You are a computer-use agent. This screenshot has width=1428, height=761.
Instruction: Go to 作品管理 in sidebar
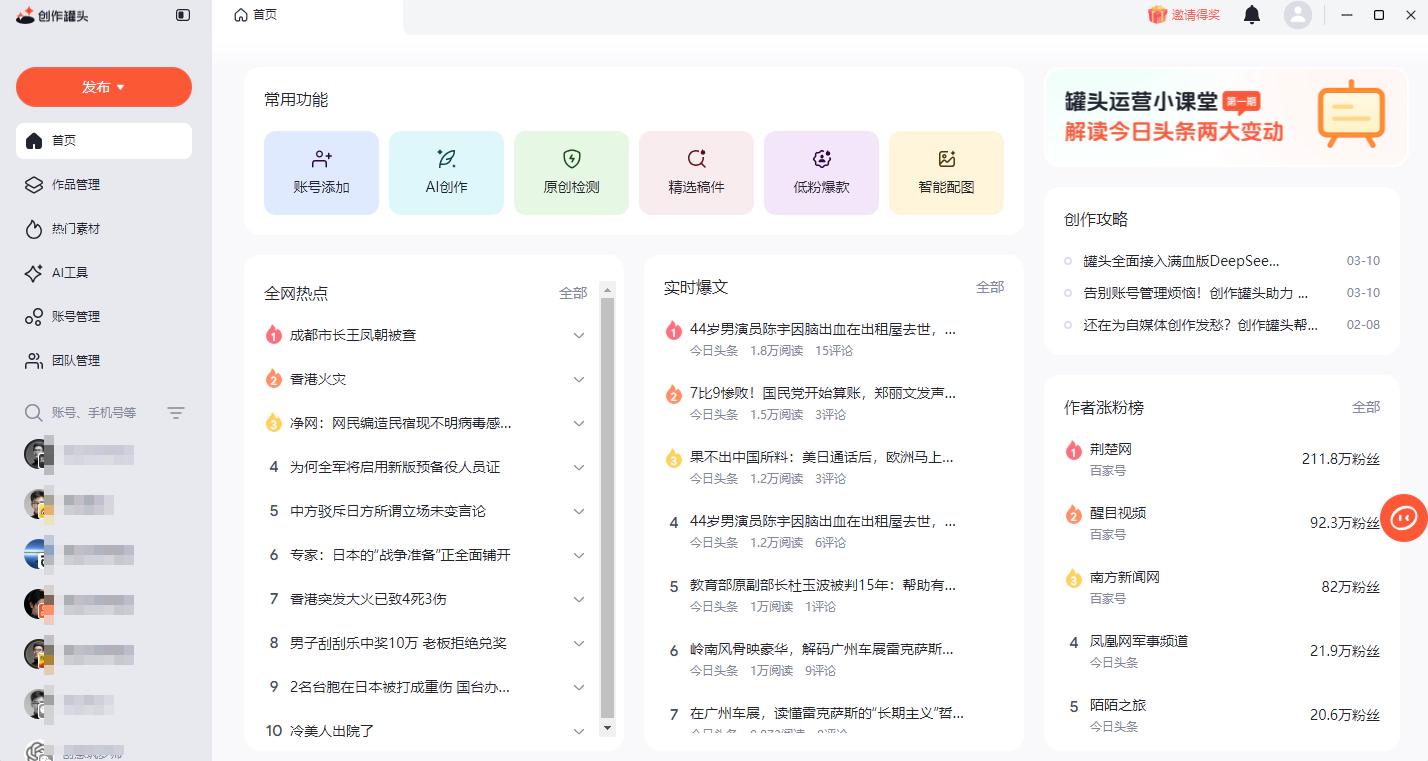pos(76,185)
